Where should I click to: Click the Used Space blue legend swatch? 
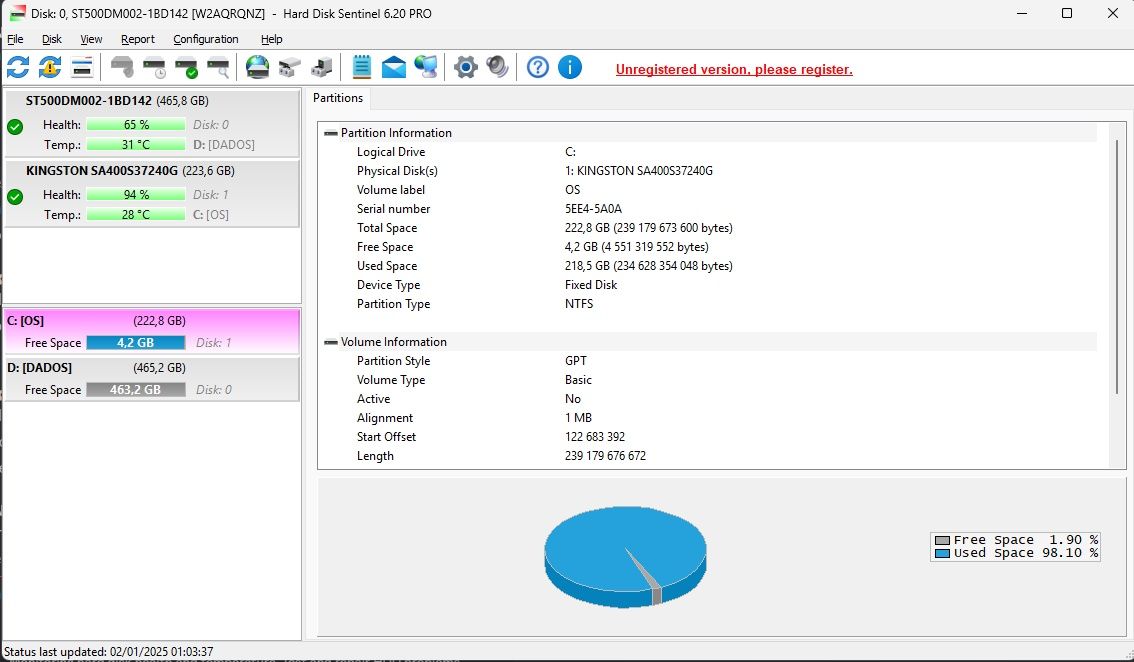(942, 553)
